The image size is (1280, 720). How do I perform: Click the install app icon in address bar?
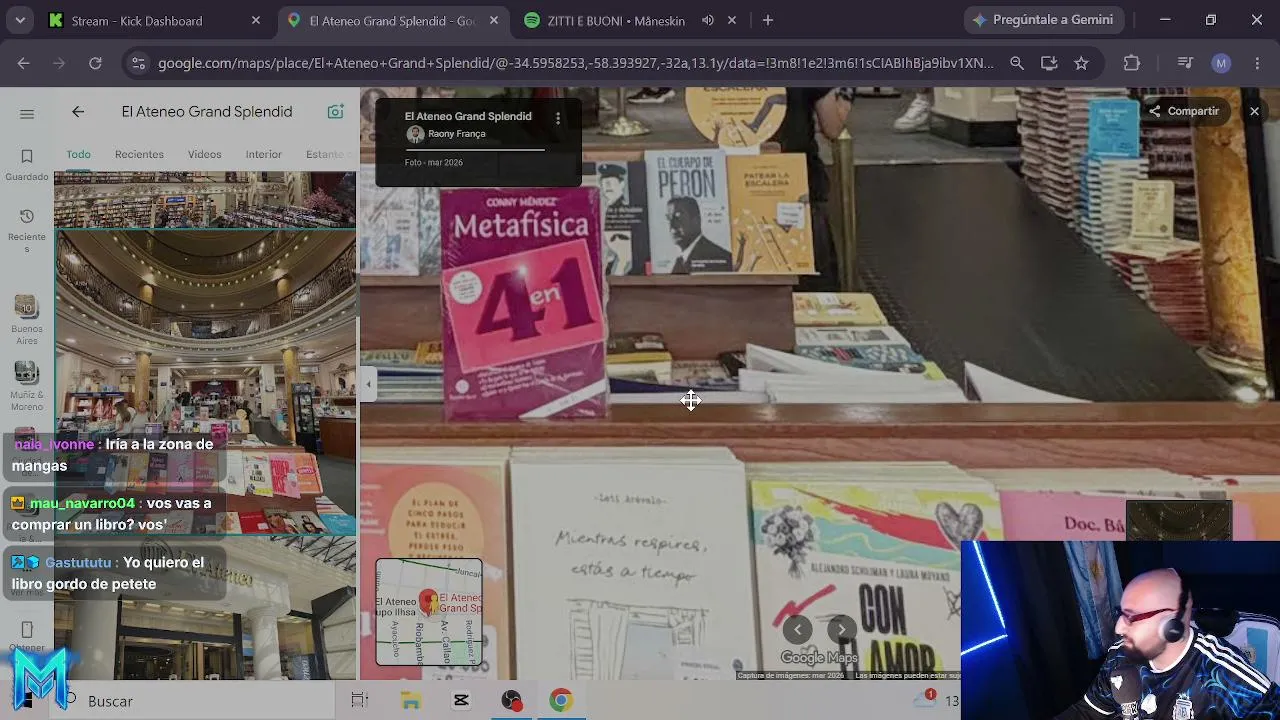1049,63
